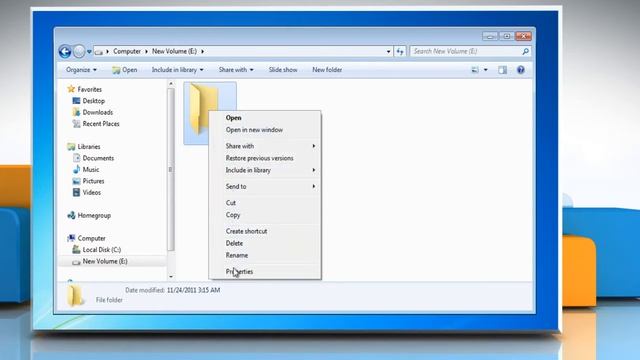Select Videos library in navigation pane

click(91, 192)
